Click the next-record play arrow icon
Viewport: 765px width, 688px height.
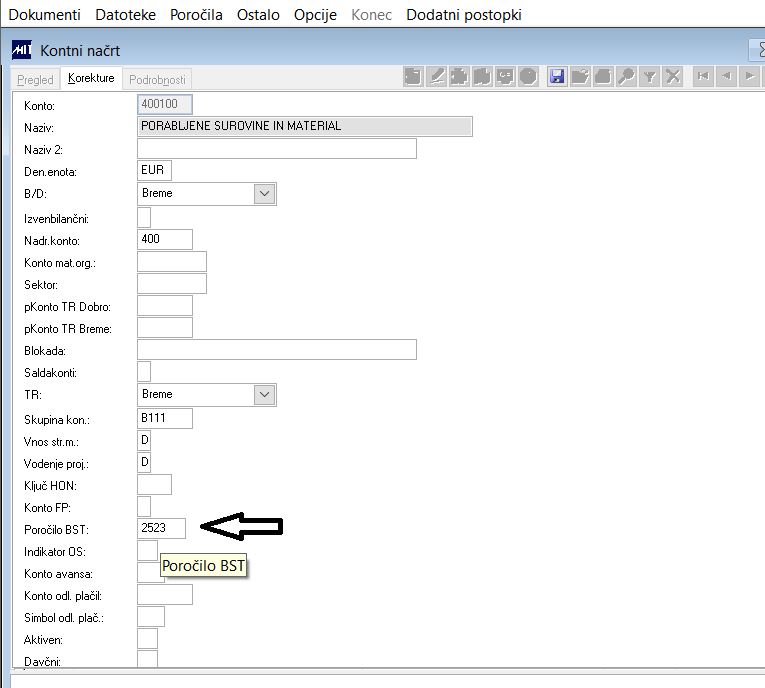coord(750,77)
